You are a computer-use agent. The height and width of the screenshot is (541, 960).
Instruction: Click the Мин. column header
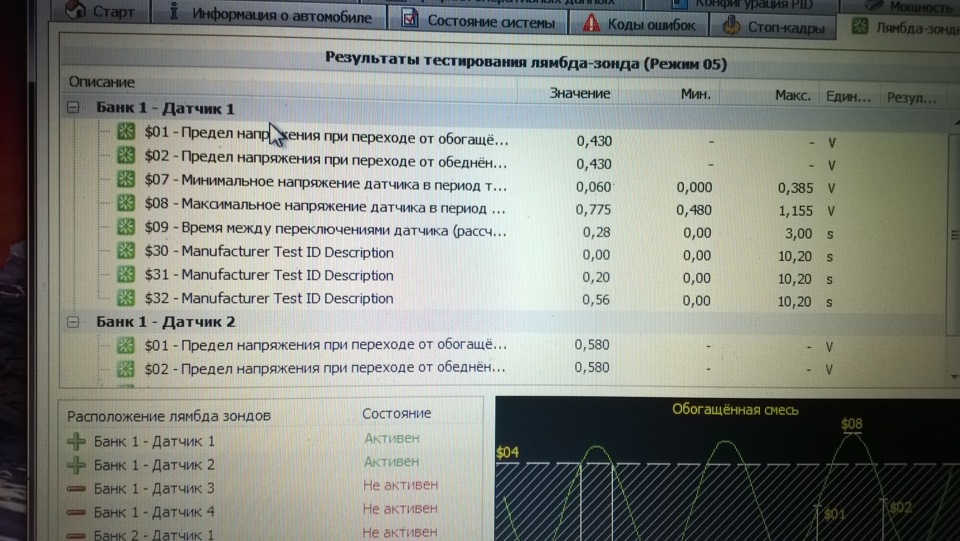point(696,94)
